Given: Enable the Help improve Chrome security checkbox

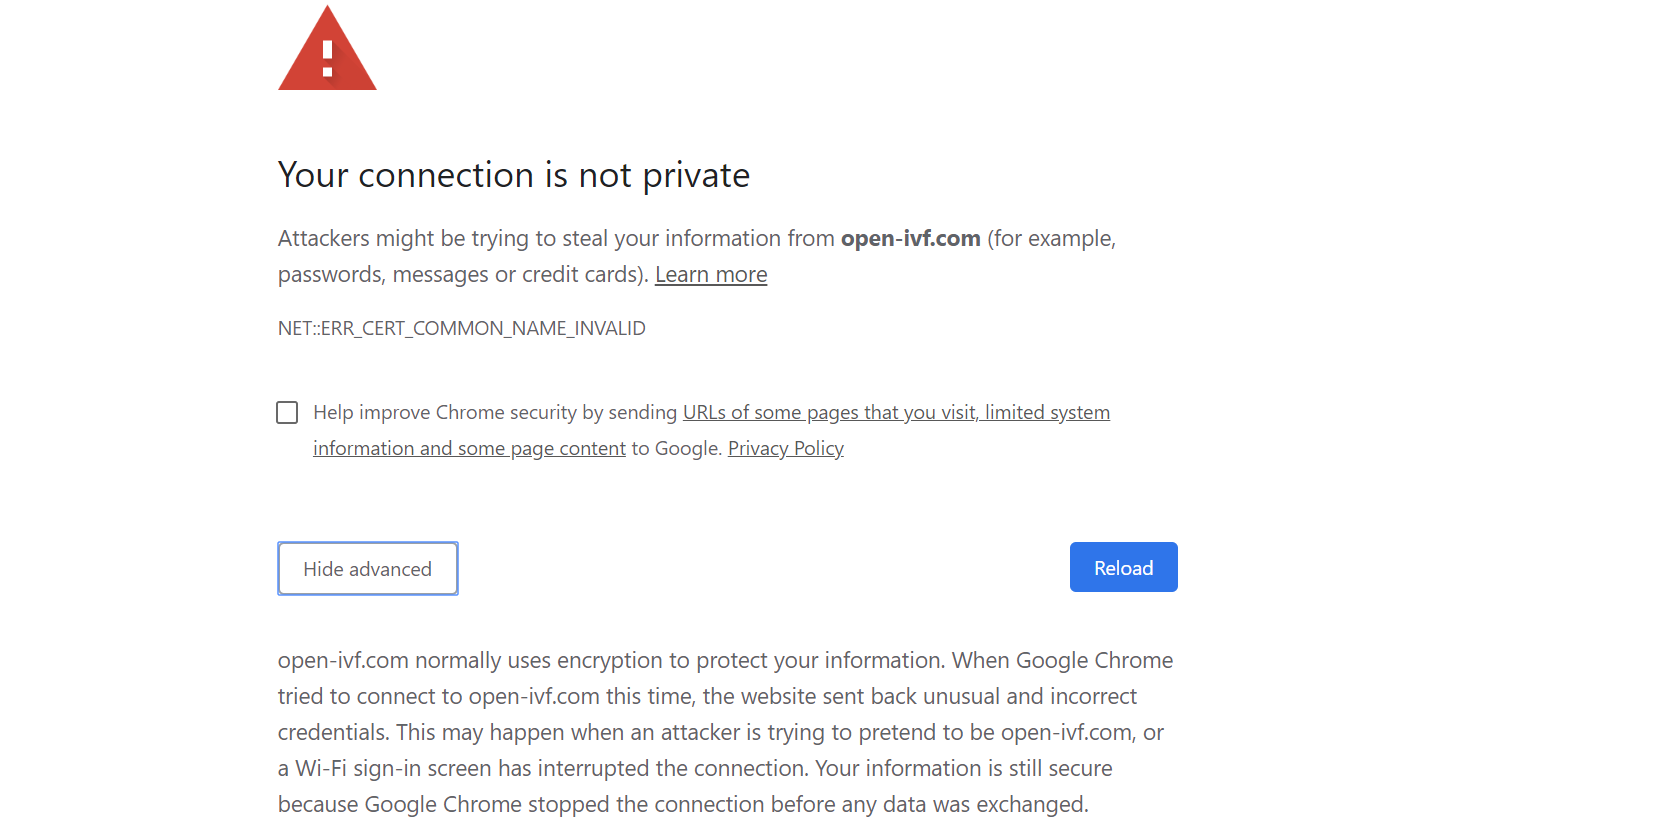Looking at the screenshot, I should click(x=287, y=413).
